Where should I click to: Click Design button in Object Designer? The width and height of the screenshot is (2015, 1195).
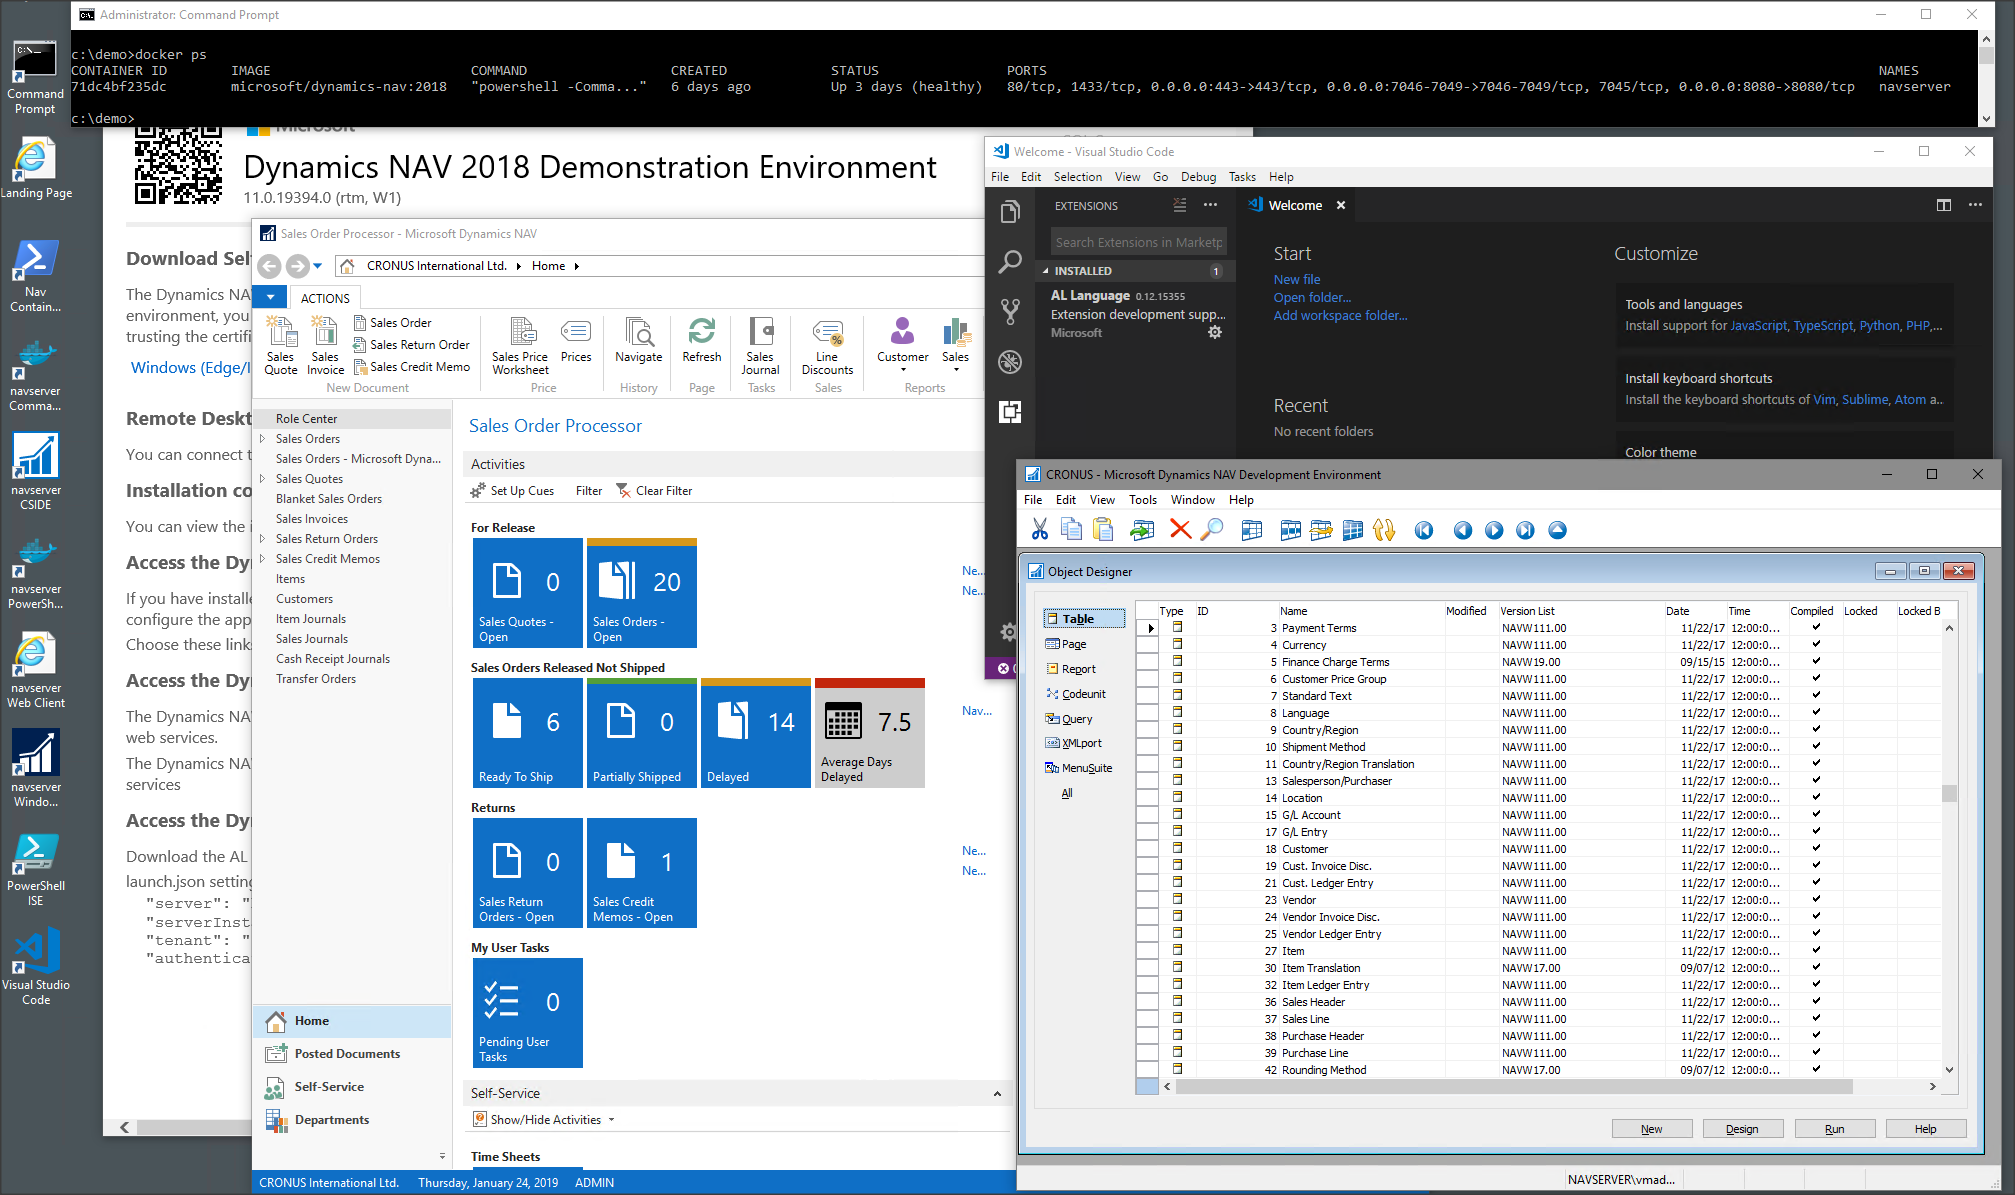click(x=1742, y=1129)
